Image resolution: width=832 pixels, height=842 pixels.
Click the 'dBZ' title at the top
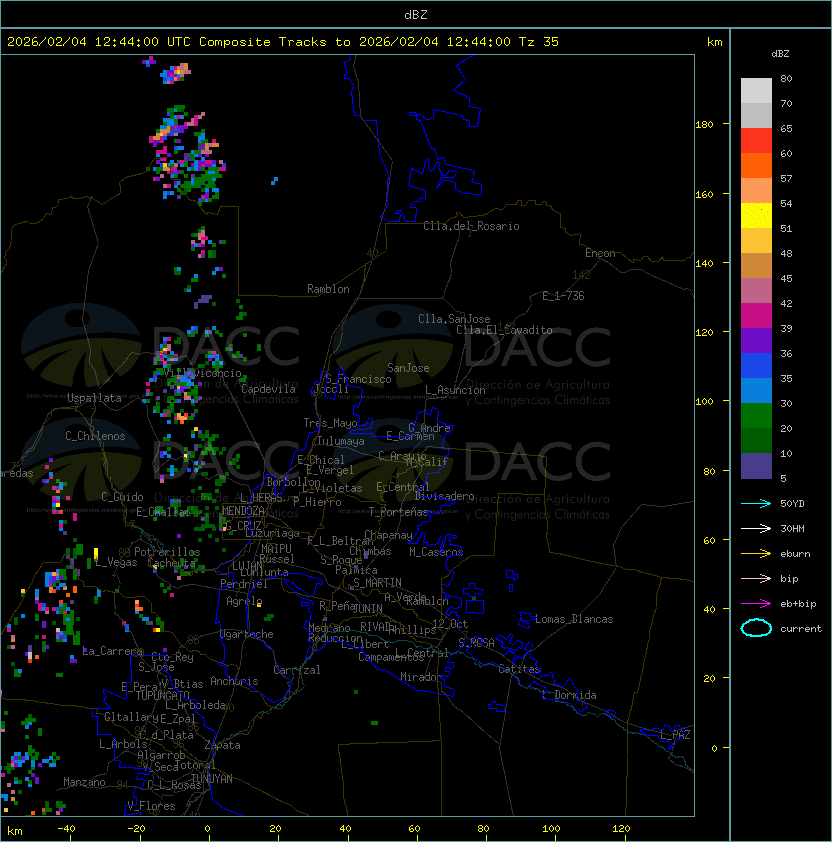416,15
